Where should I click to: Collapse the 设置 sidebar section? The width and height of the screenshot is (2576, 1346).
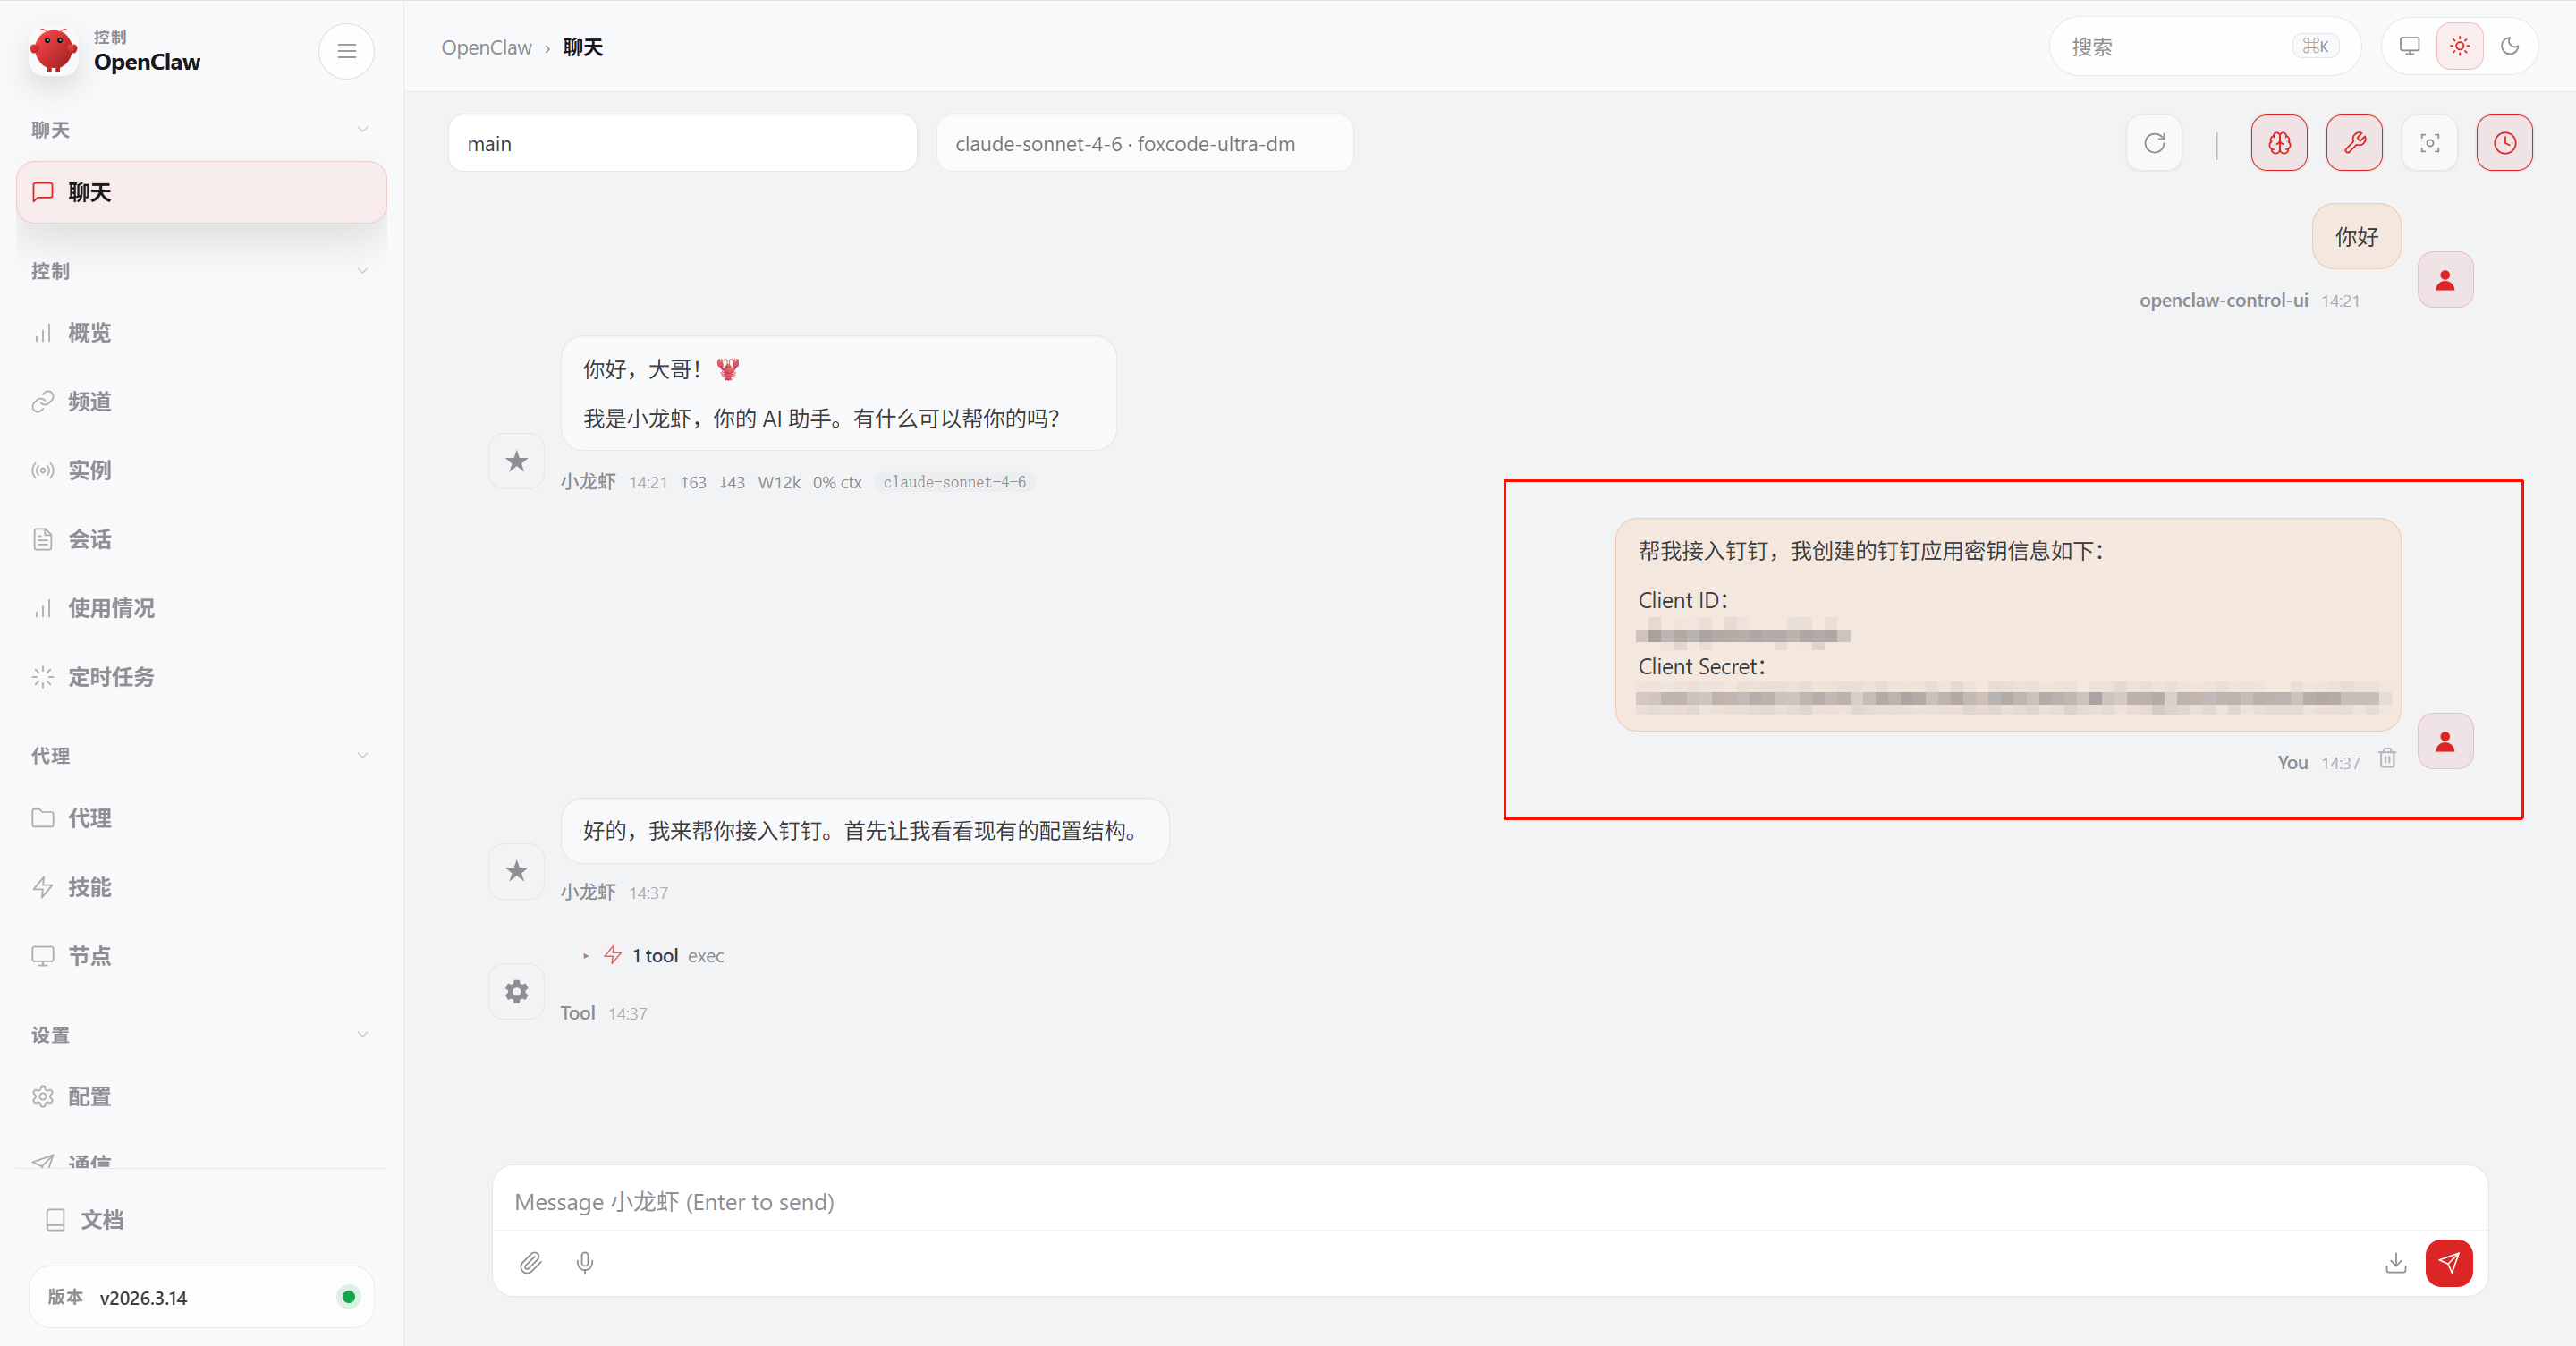201,1035
